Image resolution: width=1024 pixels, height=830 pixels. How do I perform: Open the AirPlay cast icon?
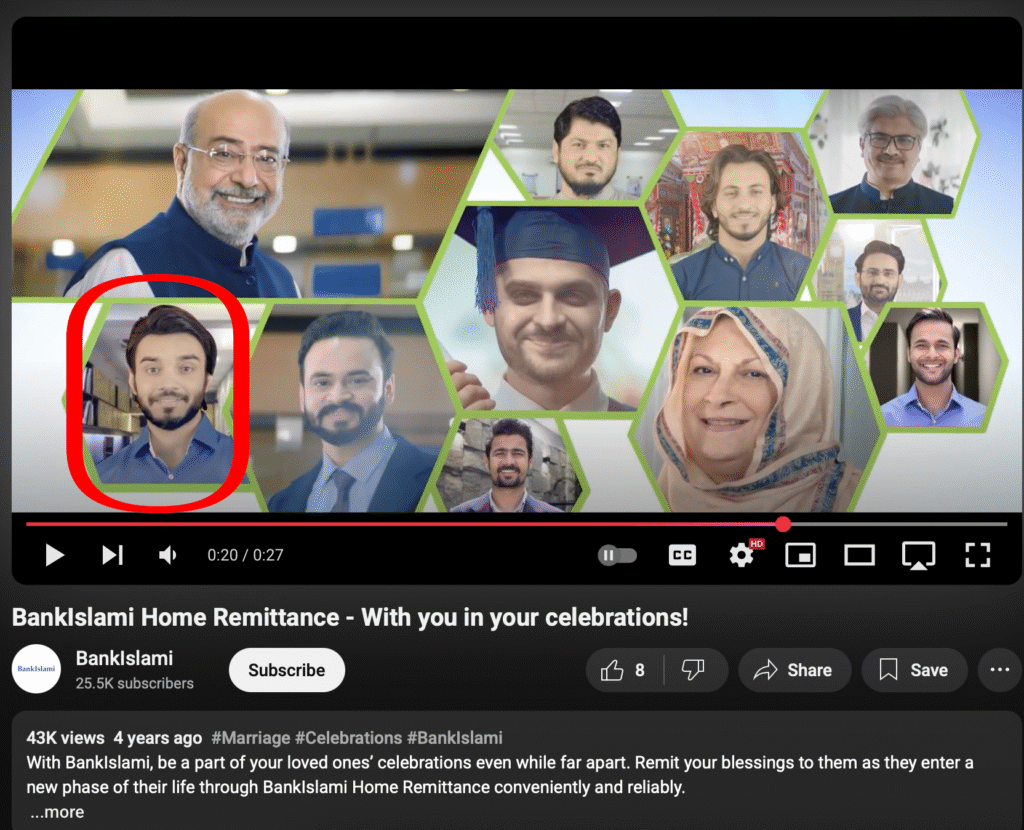pos(918,555)
